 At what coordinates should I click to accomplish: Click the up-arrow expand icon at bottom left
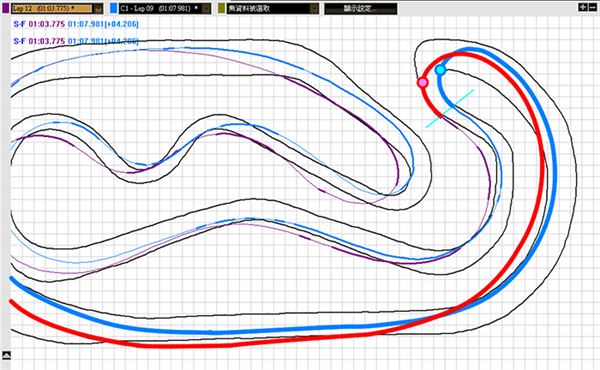pyautogui.click(x=6, y=355)
